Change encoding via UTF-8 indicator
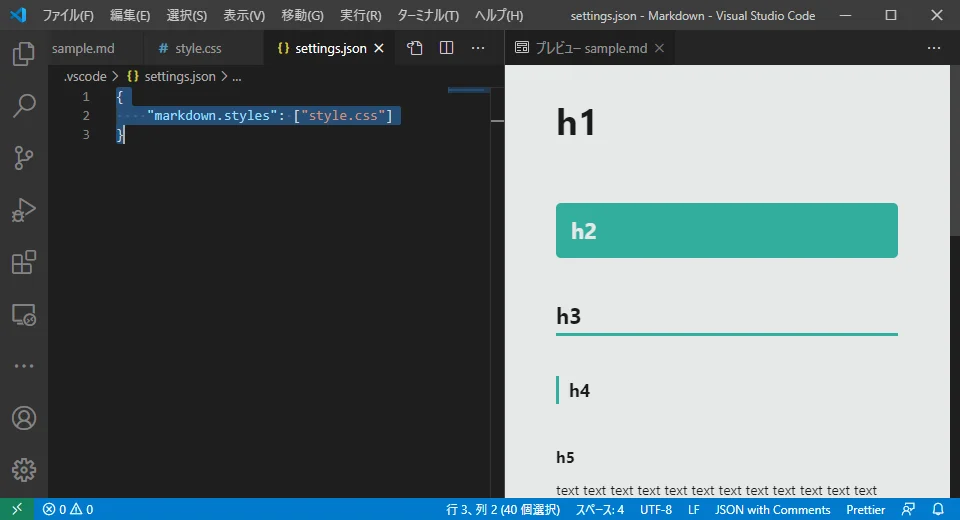This screenshot has height=520, width=960. point(656,509)
